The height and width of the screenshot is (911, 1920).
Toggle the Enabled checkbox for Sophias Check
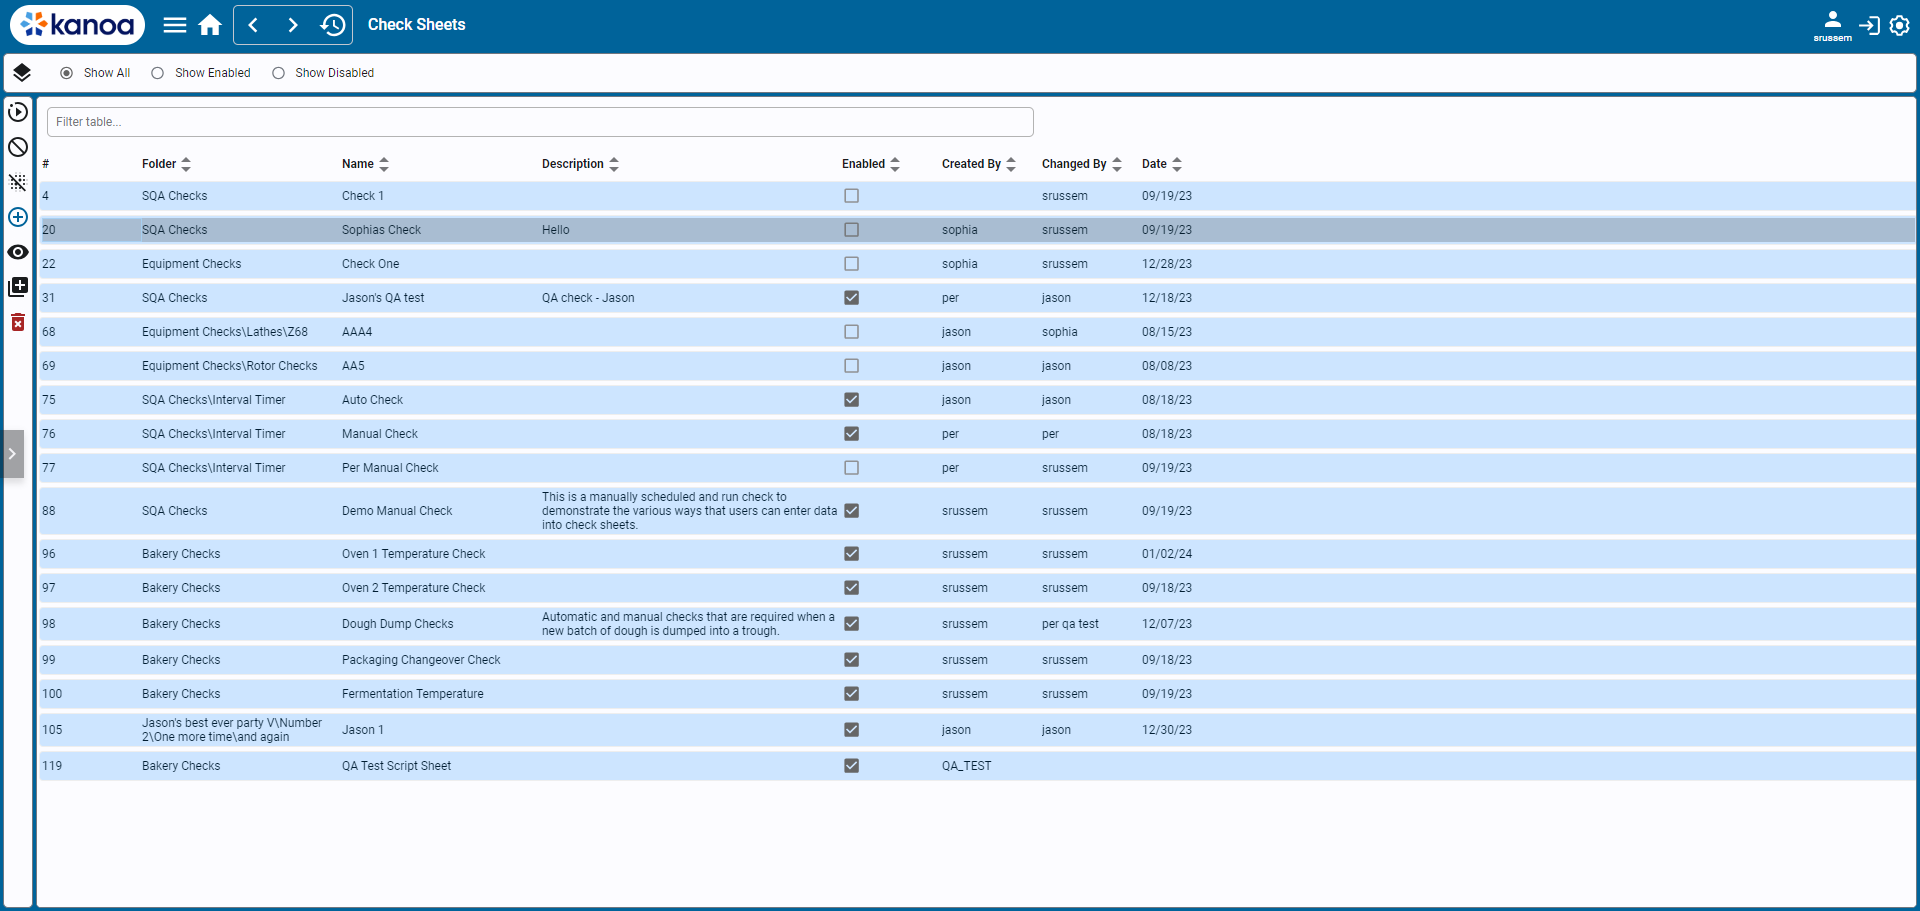(x=852, y=230)
